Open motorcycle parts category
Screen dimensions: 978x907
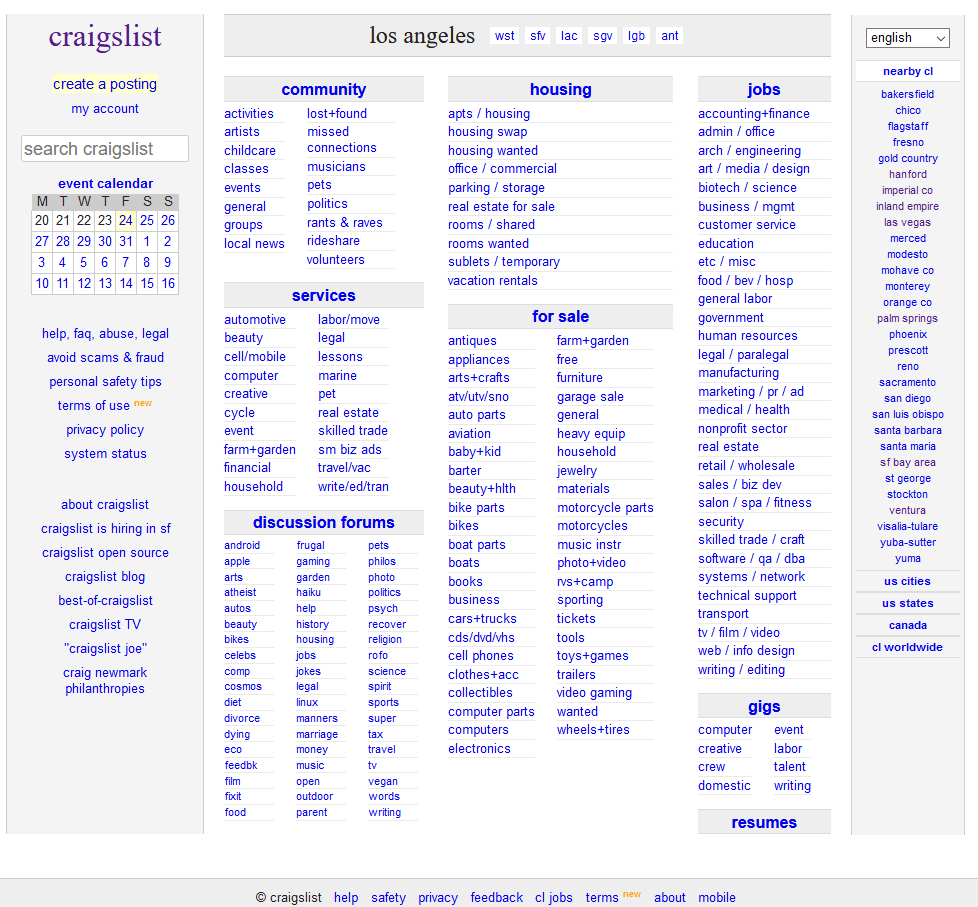pyautogui.click(x=605, y=508)
